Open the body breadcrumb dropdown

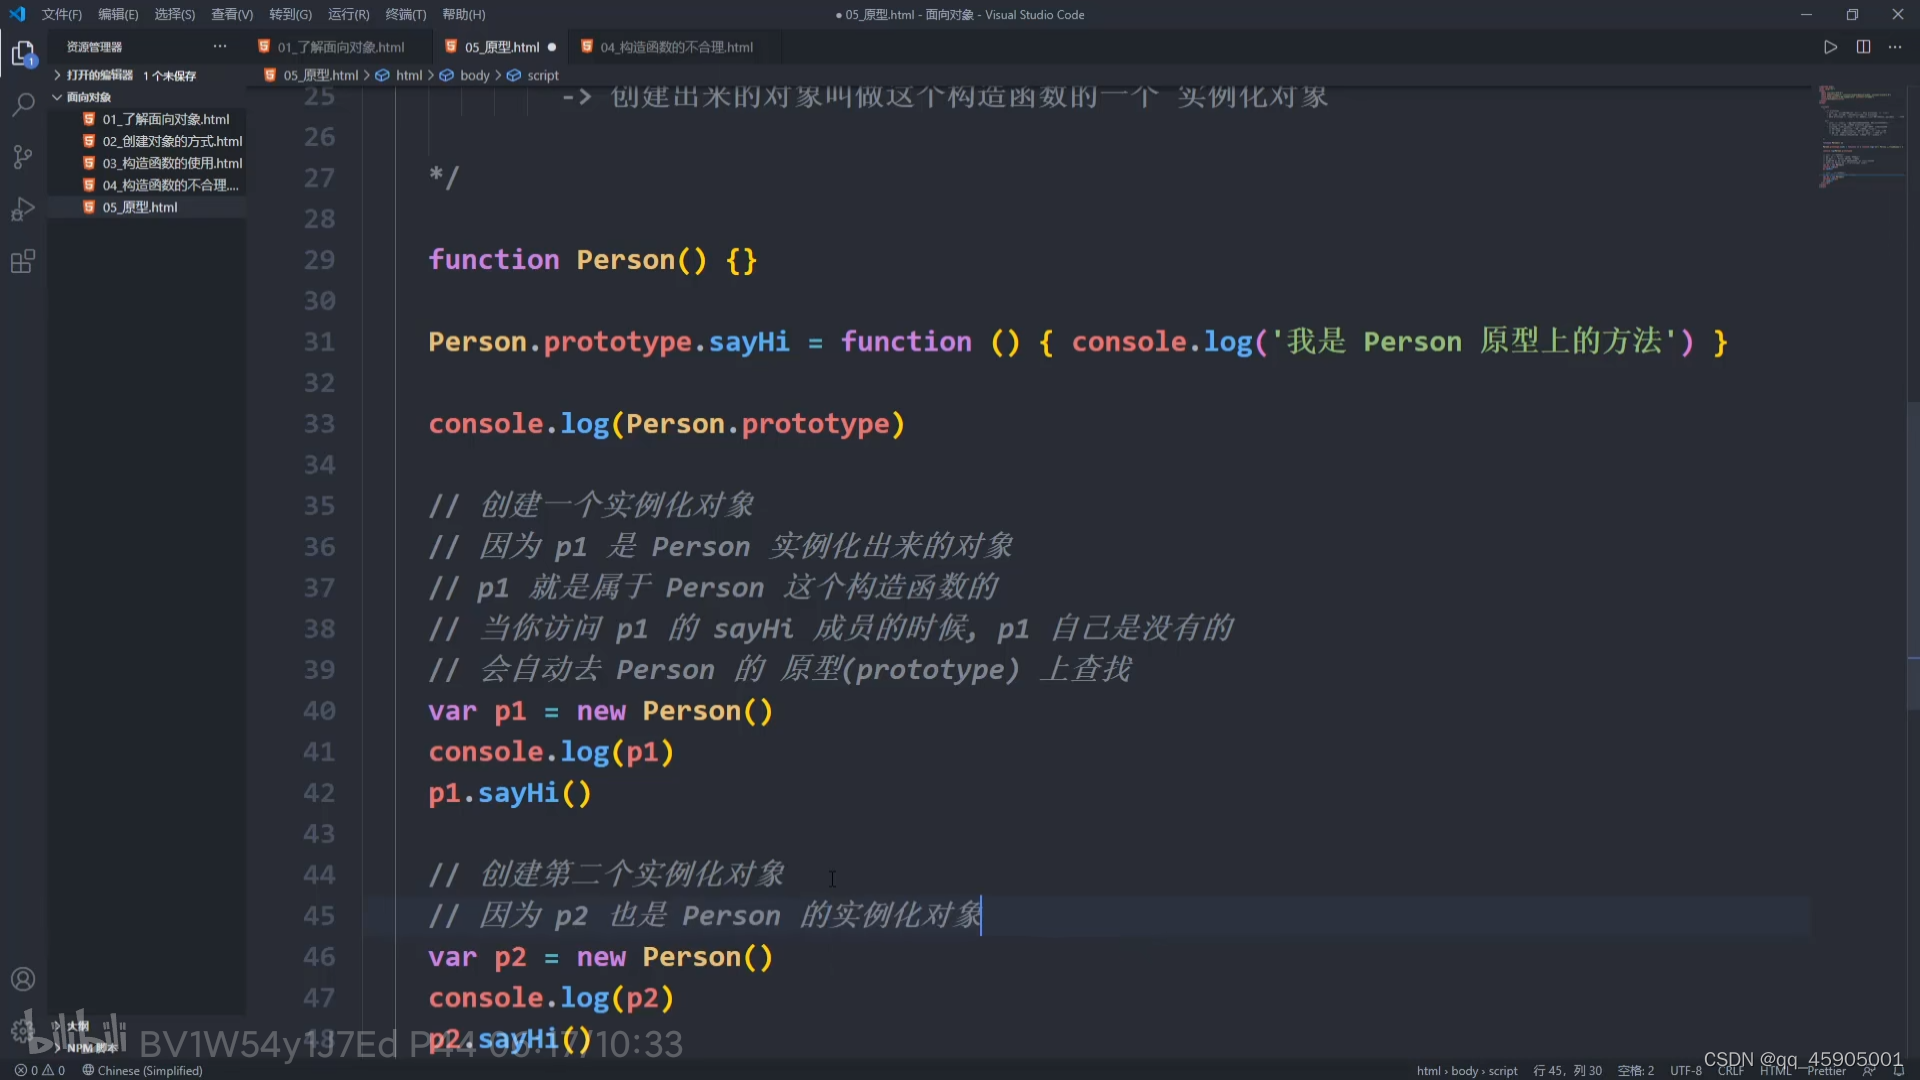tap(476, 75)
